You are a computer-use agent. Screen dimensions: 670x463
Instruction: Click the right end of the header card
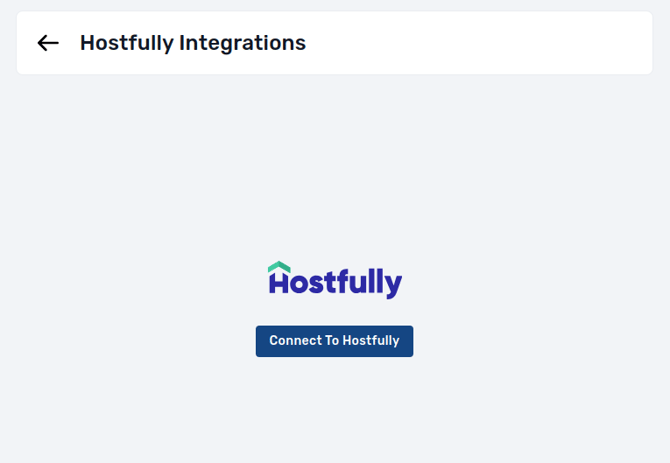coord(632,43)
